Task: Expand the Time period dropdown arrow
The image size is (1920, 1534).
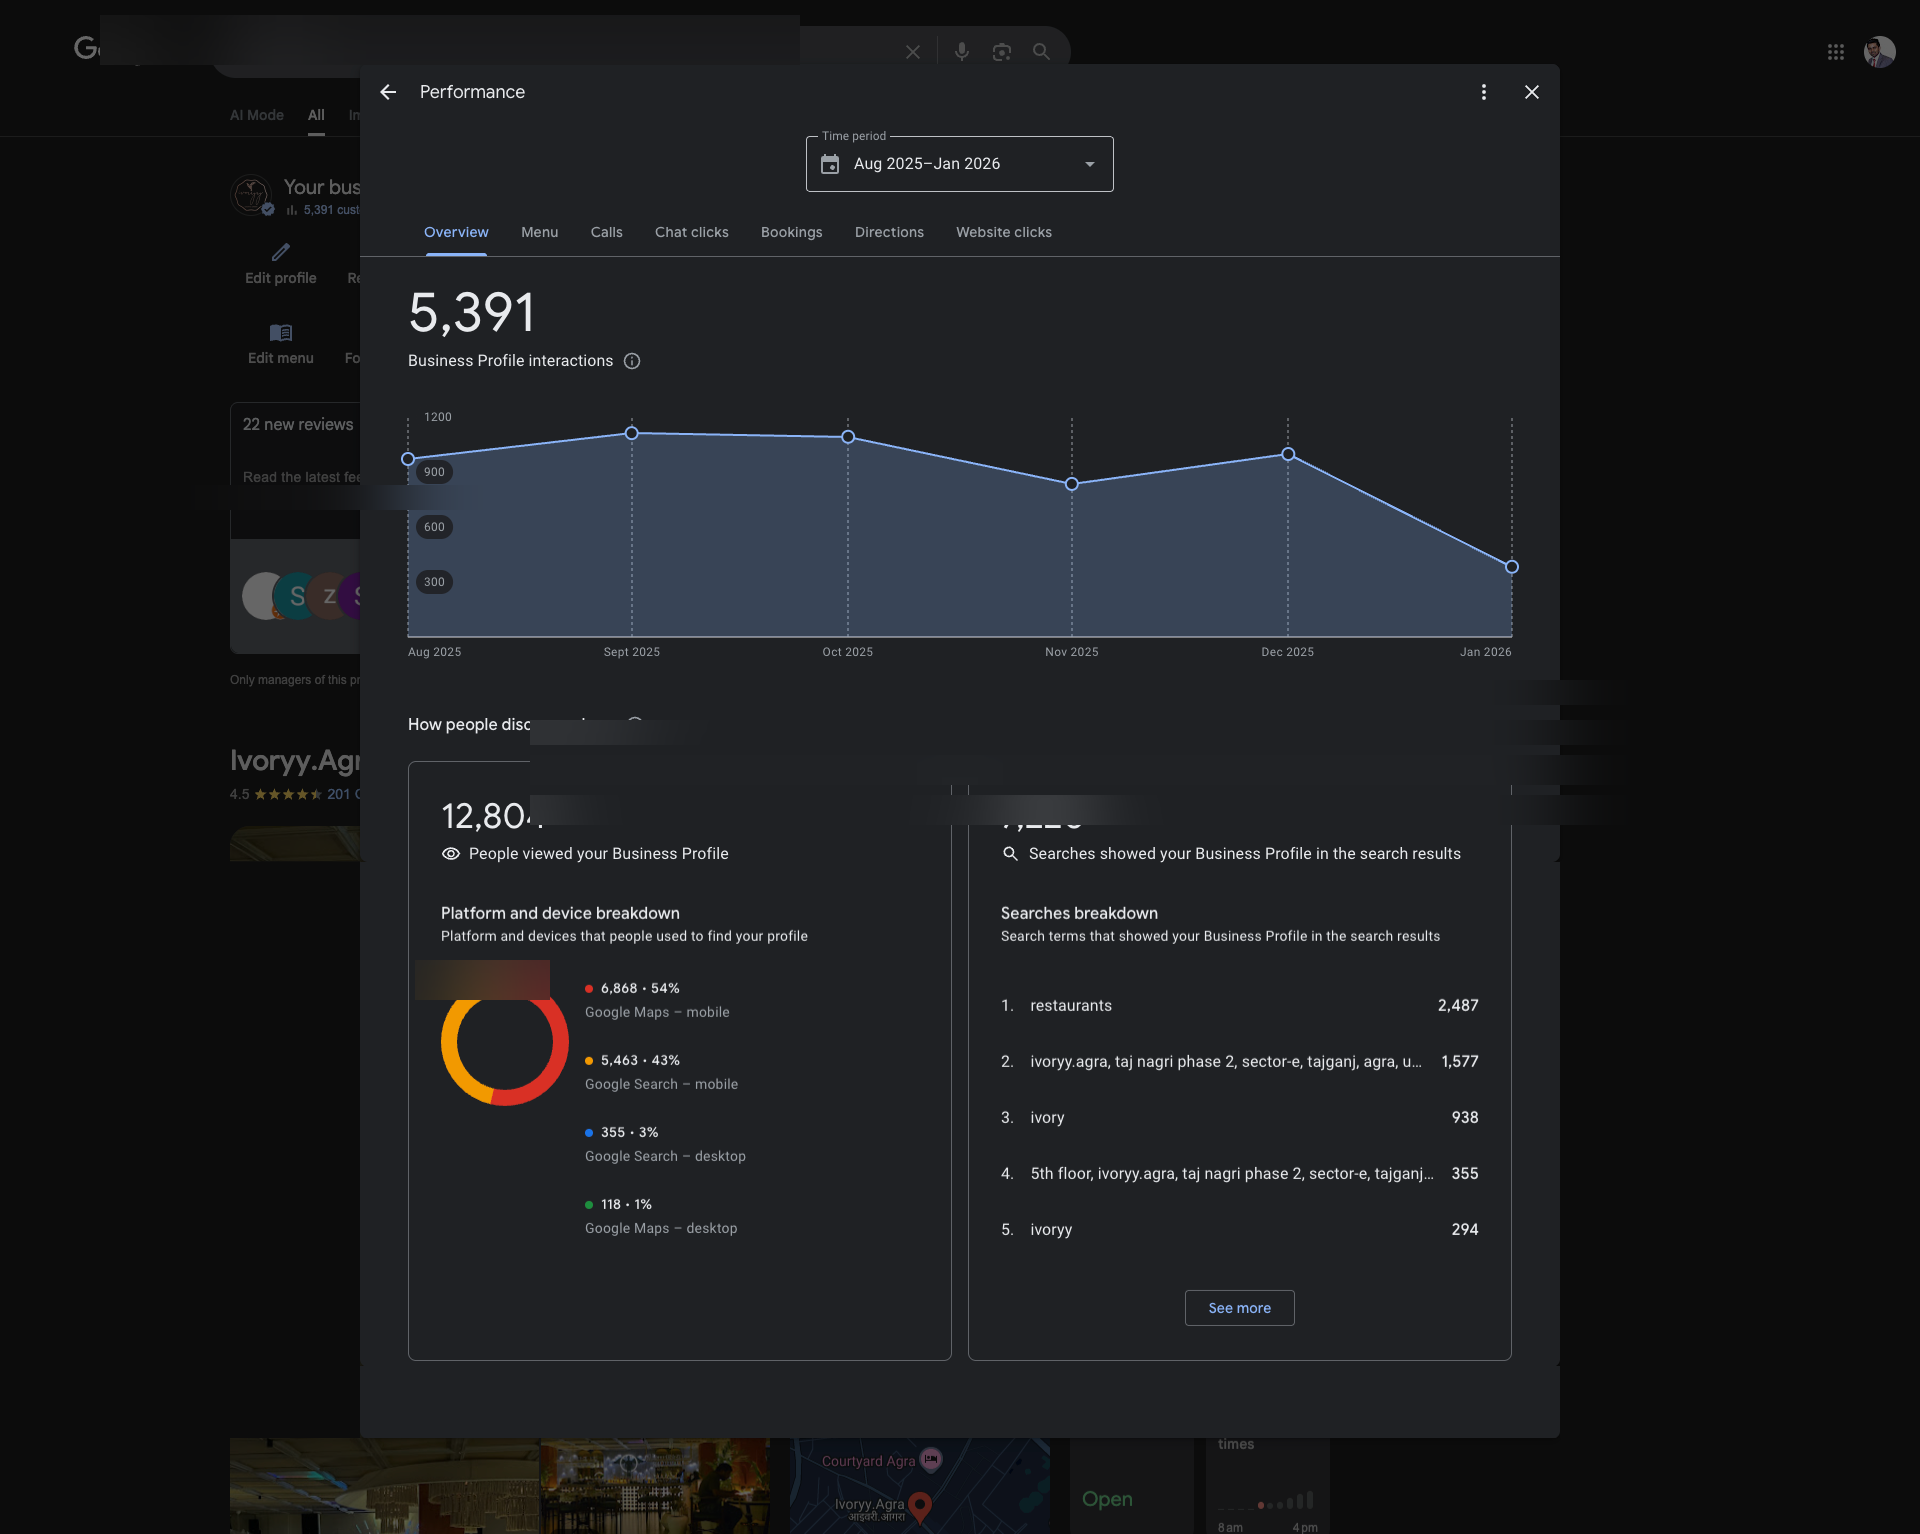Action: [1090, 164]
